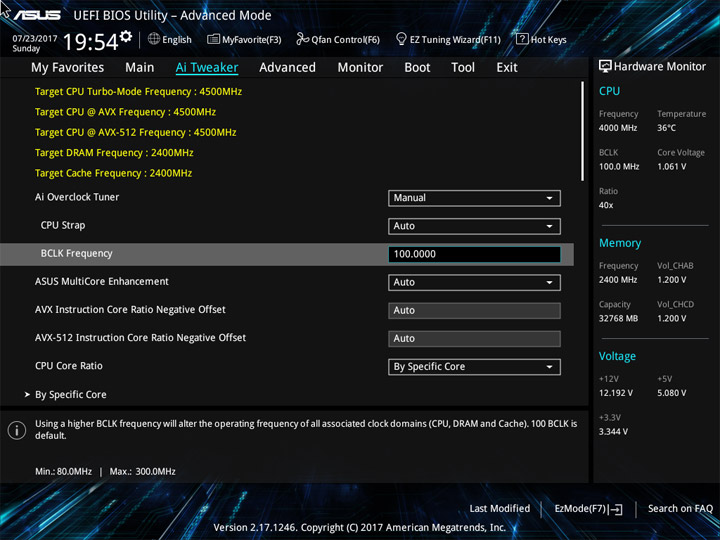
Task: Click the Max.: 300.0MHz text
Action: [142, 472]
